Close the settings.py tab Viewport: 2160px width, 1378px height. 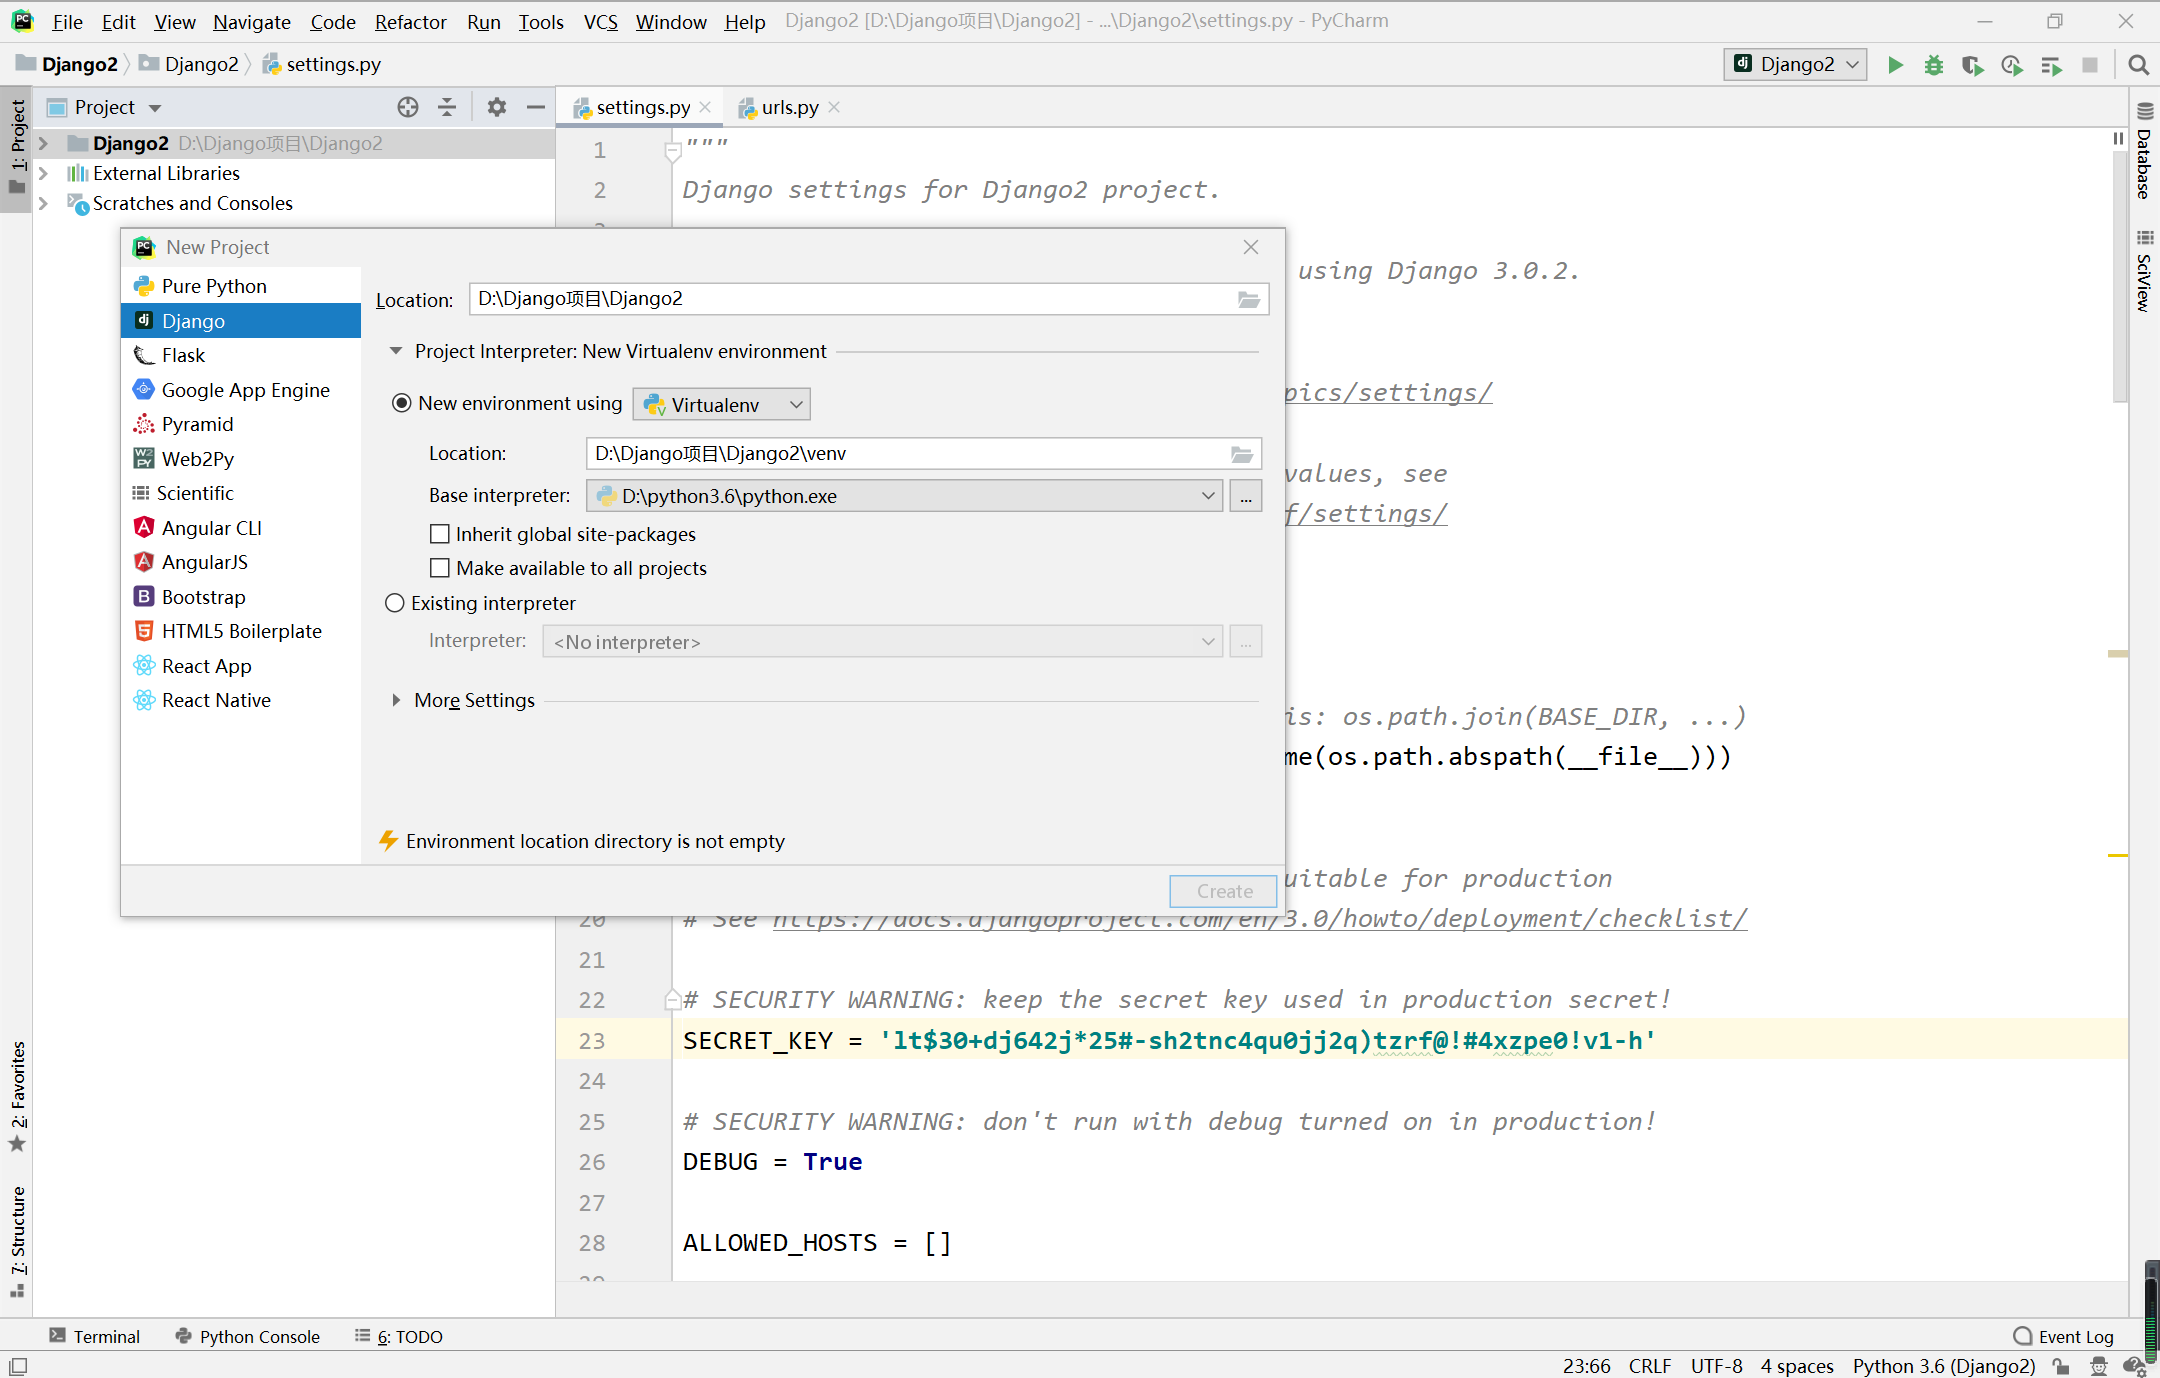click(x=706, y=107)
